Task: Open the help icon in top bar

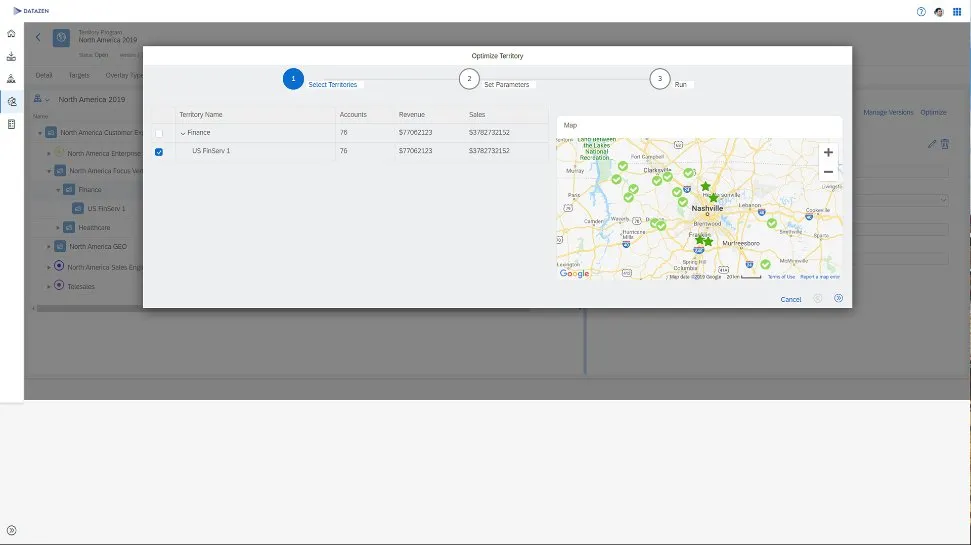Action: point(921,11)
